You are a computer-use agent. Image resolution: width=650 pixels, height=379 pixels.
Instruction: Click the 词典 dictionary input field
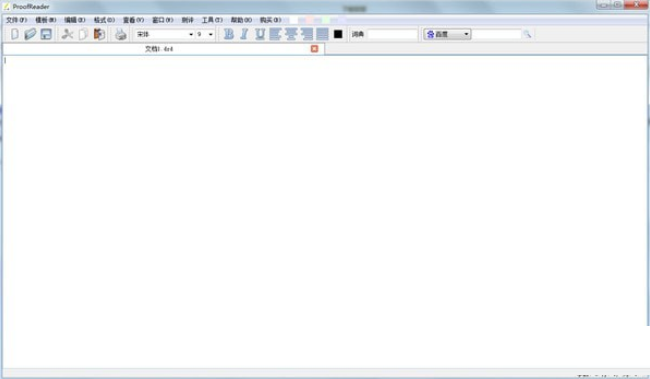pos(392,34)
